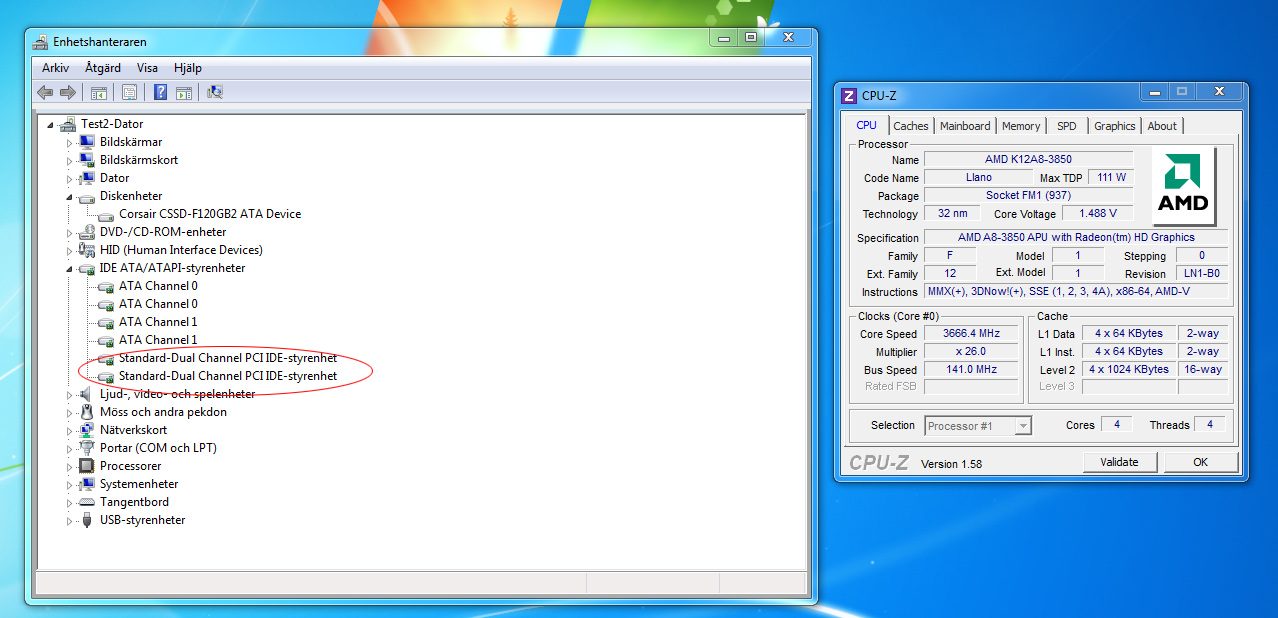1278x618 pixels.
Task: Open the Visa menu
Action: click(x=147, y=68)
